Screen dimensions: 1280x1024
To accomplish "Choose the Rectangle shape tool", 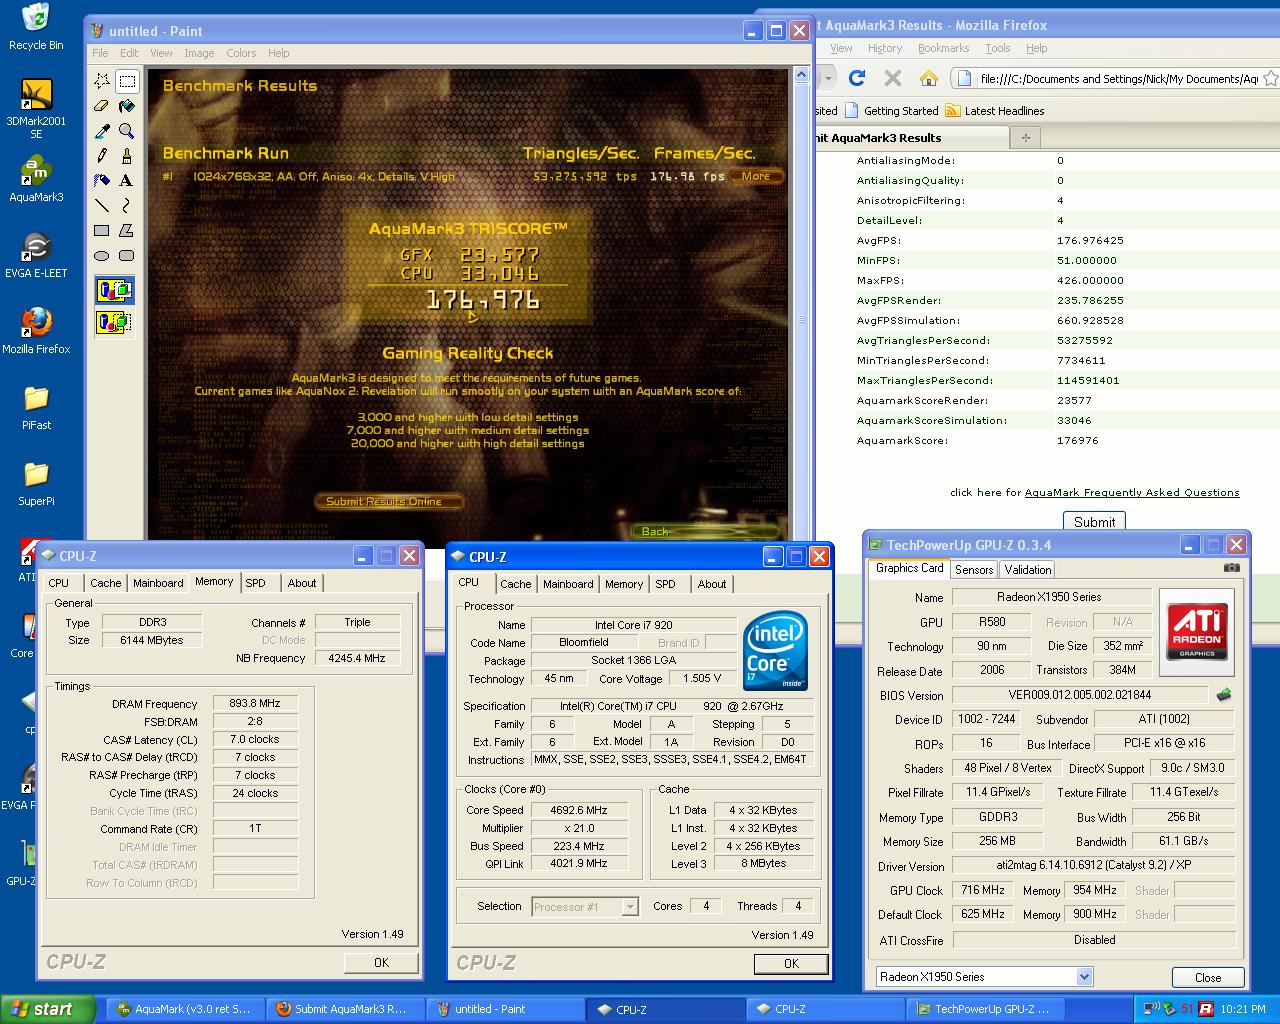I will coord(102,231).
